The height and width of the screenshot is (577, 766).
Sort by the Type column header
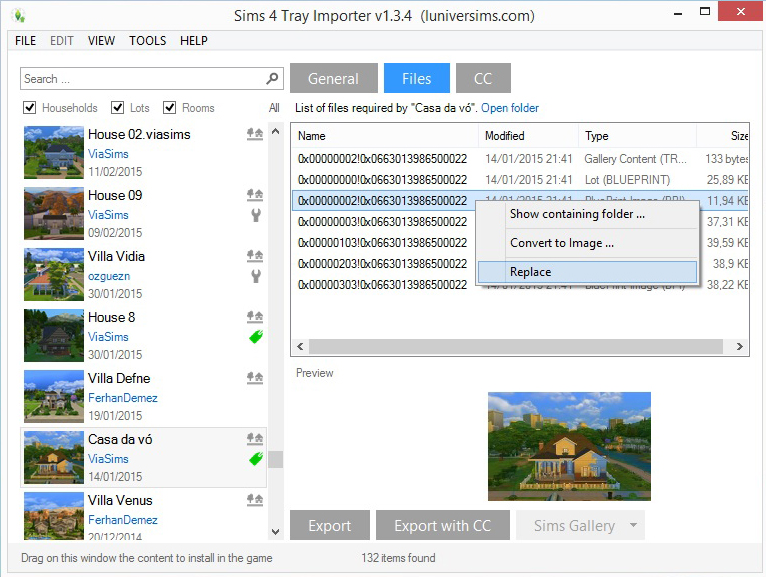tap(638, 136)
